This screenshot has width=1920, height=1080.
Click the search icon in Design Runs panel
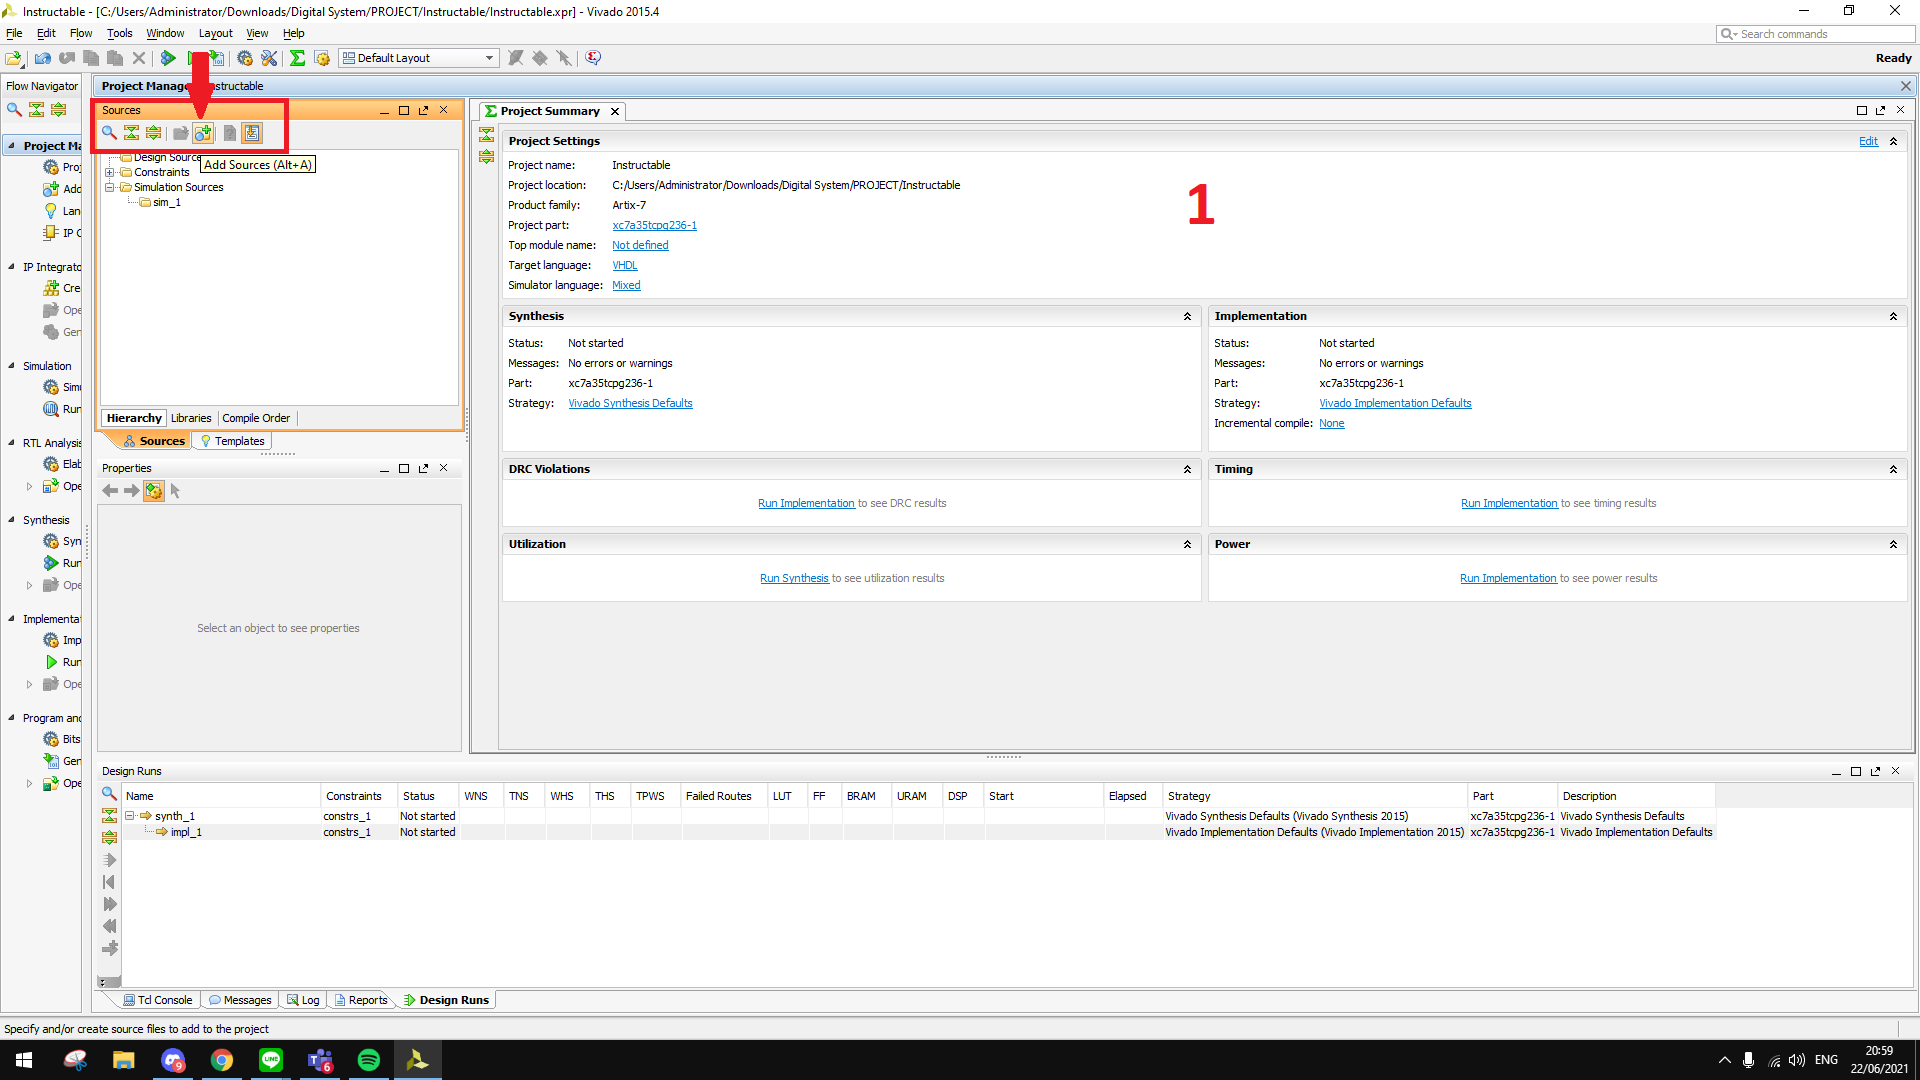pyautogui.click(x=109, y=793)
